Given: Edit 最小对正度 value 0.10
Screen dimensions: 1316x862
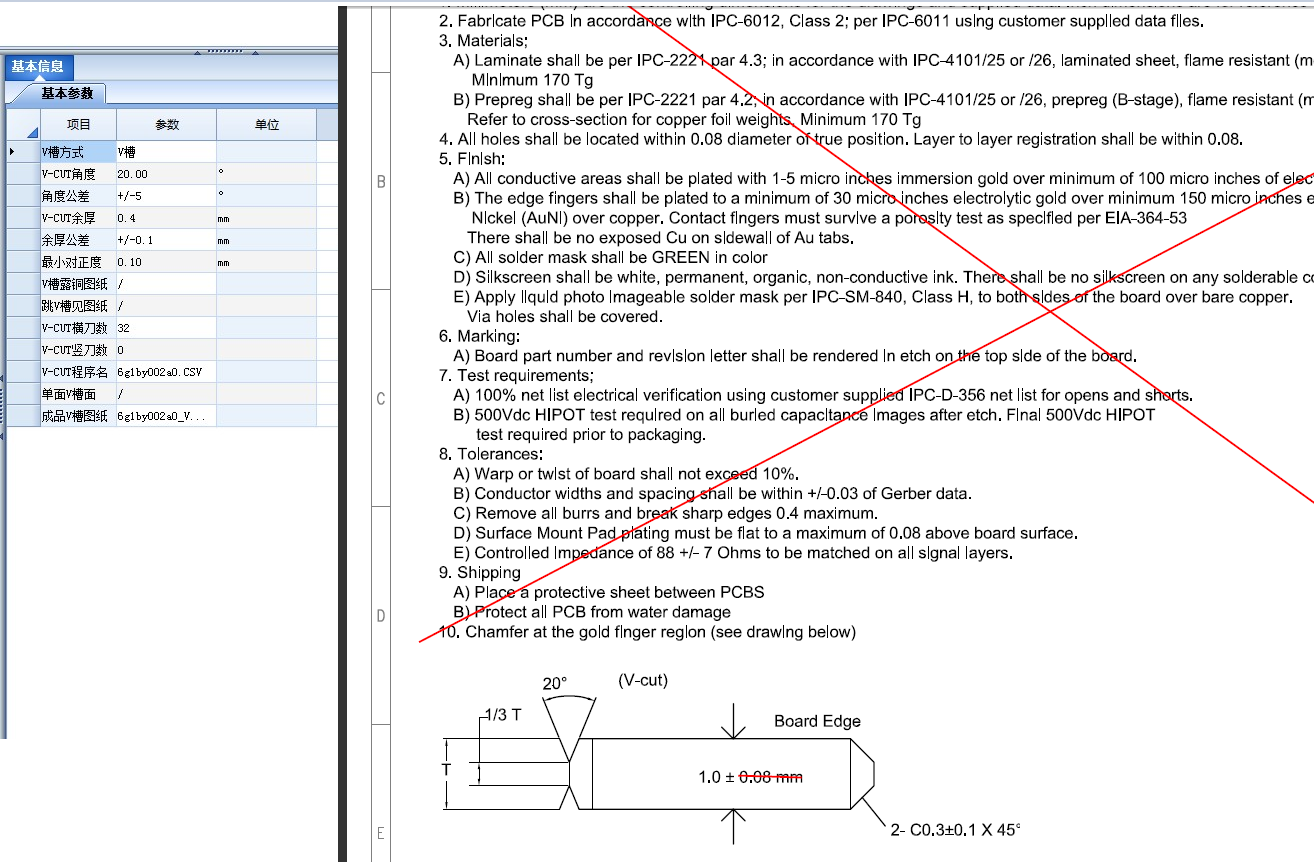Looking at the screenshot, I should [166, 262].
